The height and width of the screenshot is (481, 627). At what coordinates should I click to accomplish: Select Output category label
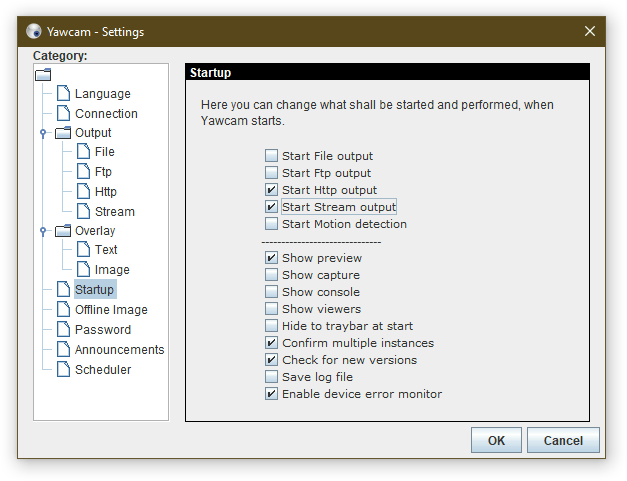pyautogui.click(x=93, y=133)
